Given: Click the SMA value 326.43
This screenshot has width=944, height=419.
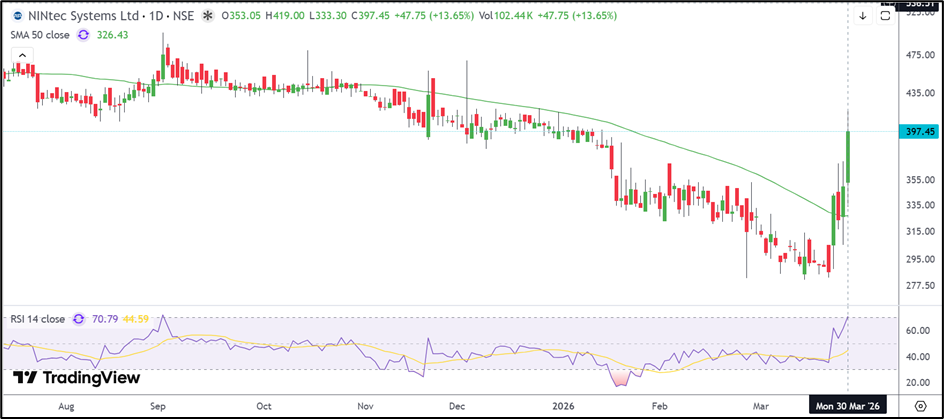Looking at the screenshot, I should [x=111, y=35].
